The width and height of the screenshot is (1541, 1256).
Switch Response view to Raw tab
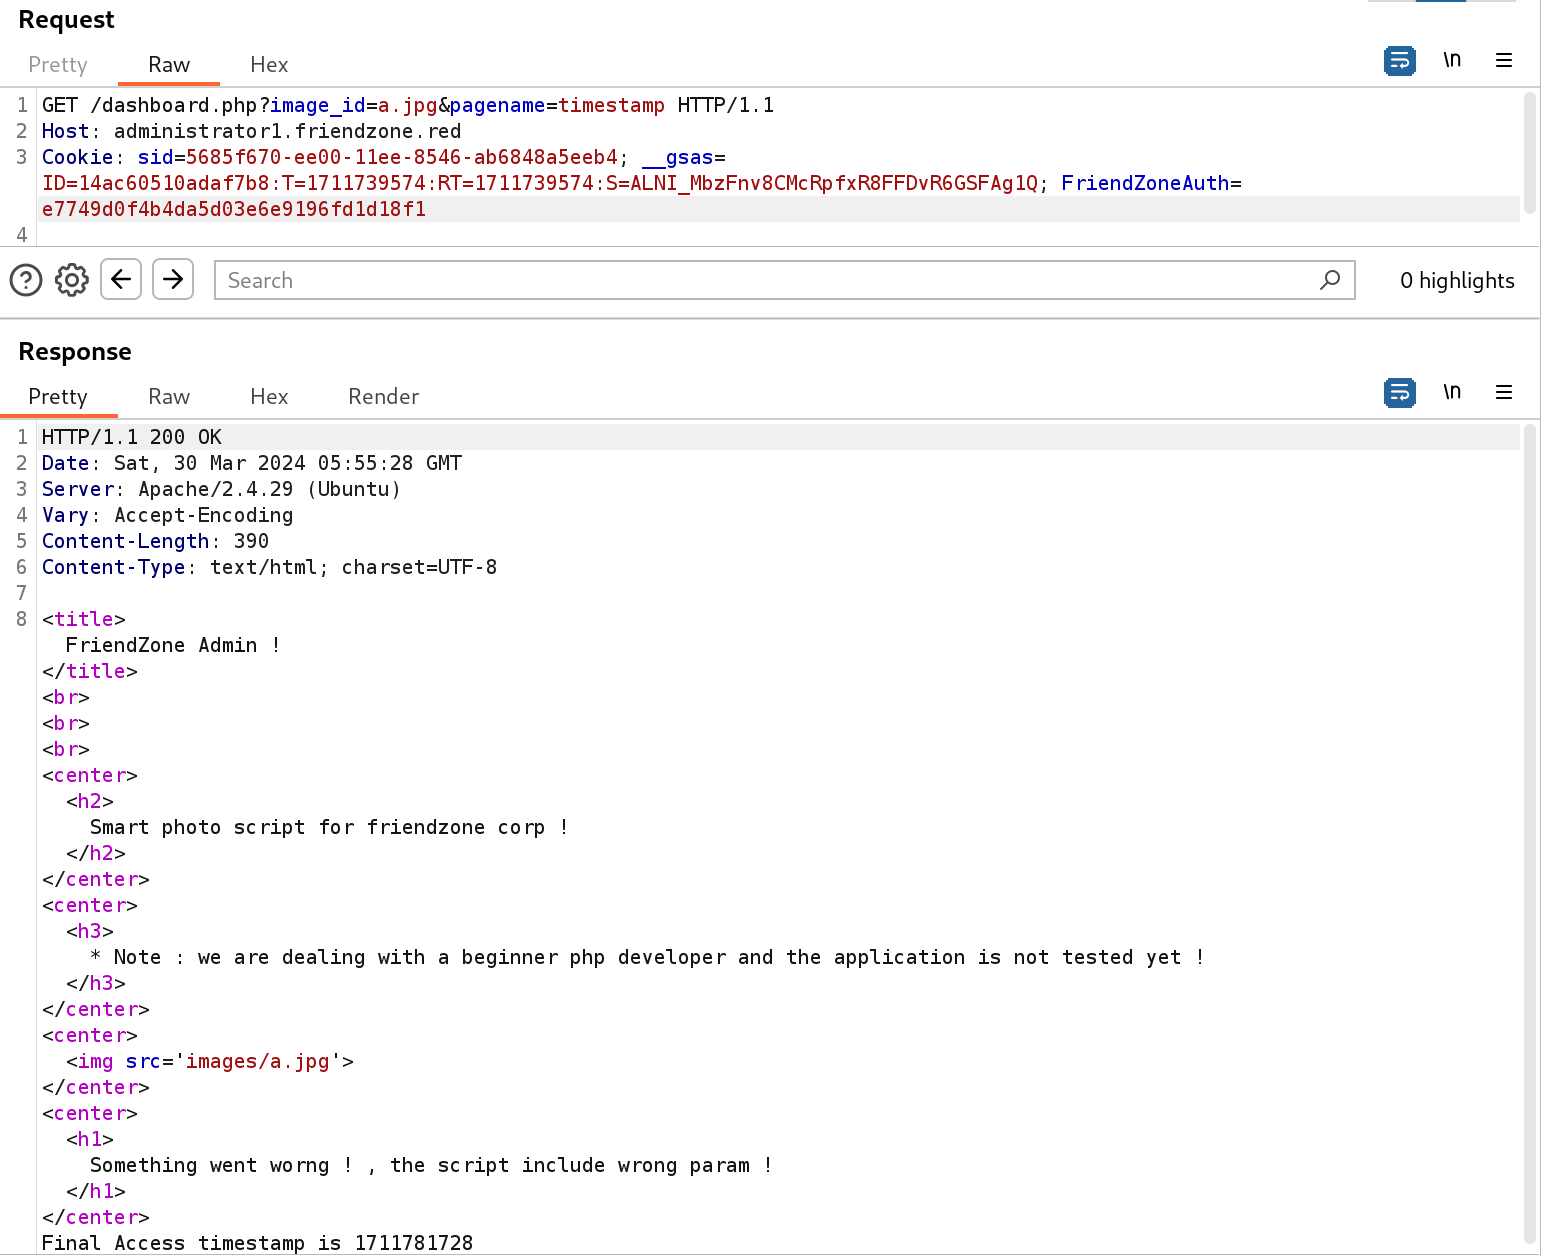tap(169, 397)
